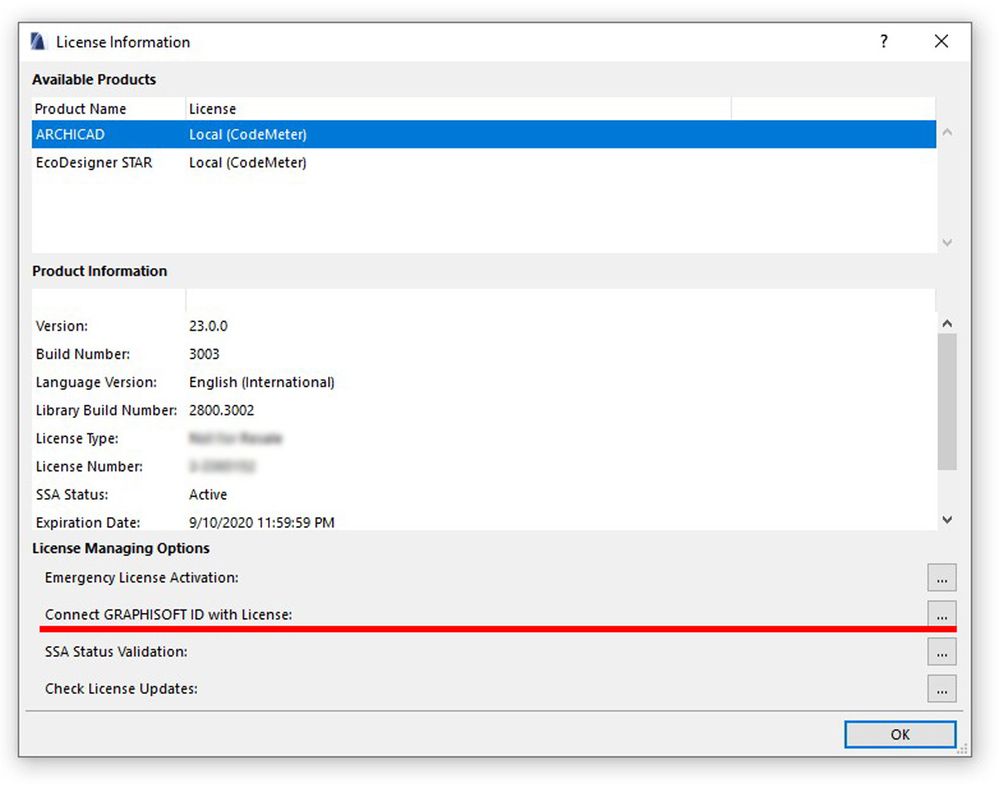Click the blurred License Number value
The height and width of the screenshot is (787, 999).
click(222, 466)
